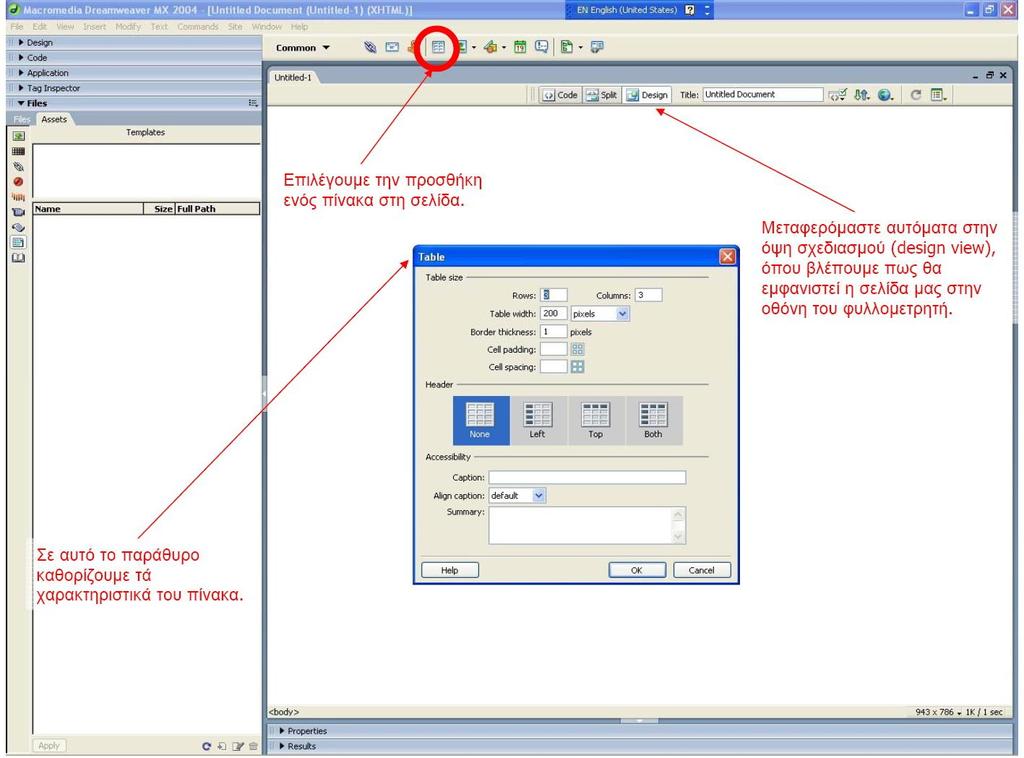Select the None header option
The width and height of the screenshot is (1024, 758).
pos(481,420)
